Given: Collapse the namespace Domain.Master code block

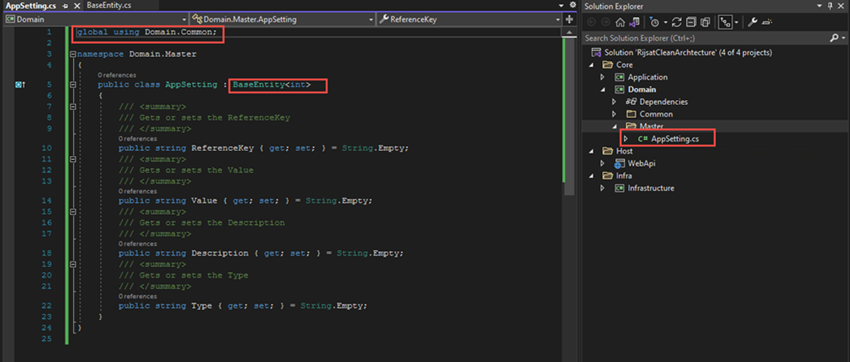Looking at the screenshot, I should tap(73, 54).
